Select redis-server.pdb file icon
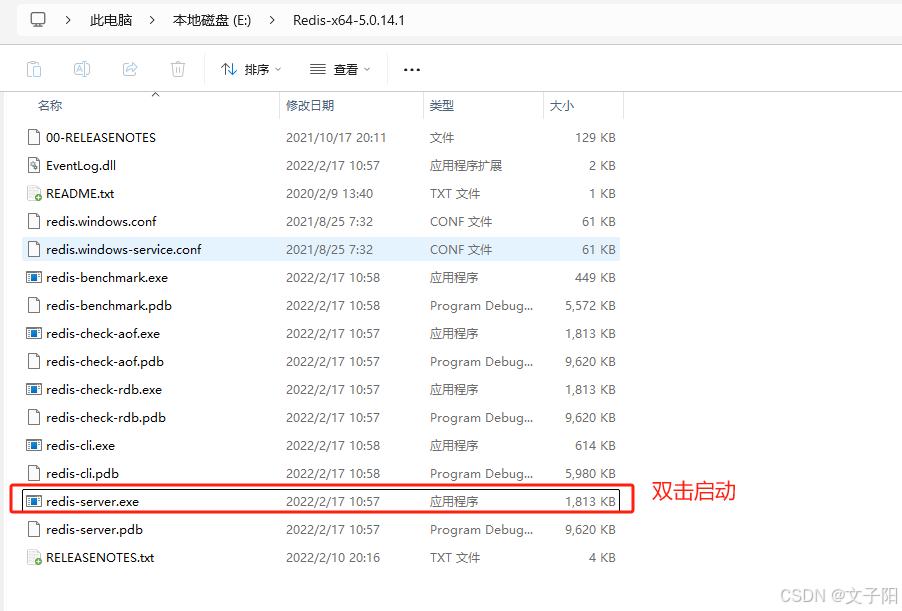 pos(34,529)
